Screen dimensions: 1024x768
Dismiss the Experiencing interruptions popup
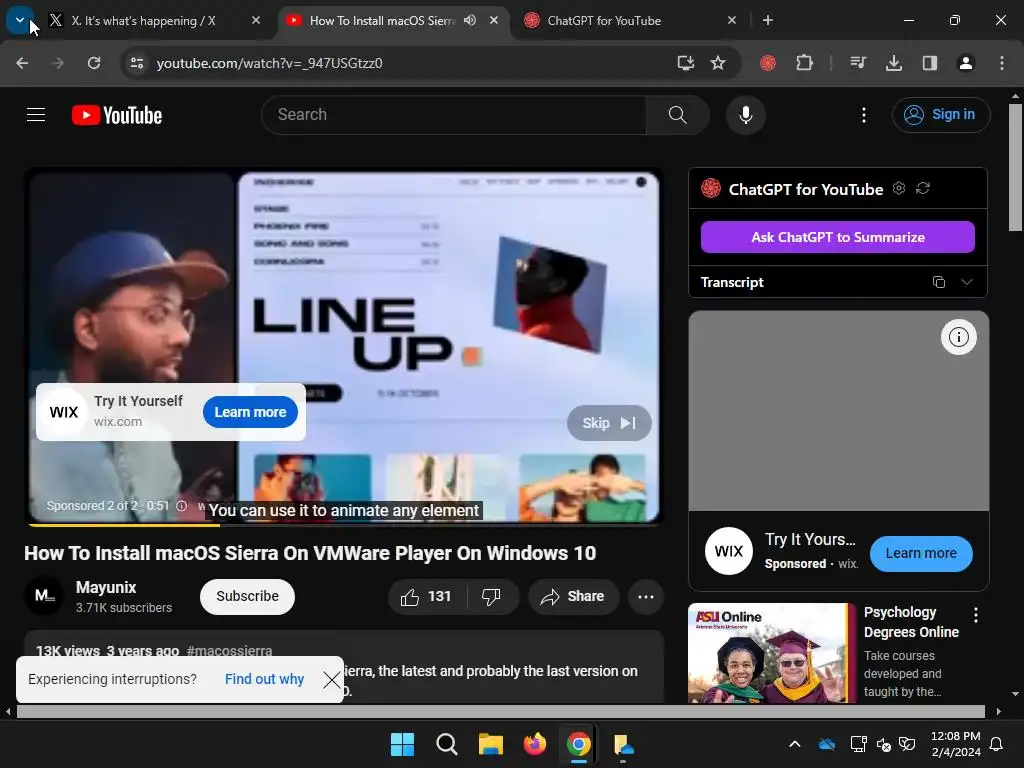pyautogui.click(x=332, y=680)
